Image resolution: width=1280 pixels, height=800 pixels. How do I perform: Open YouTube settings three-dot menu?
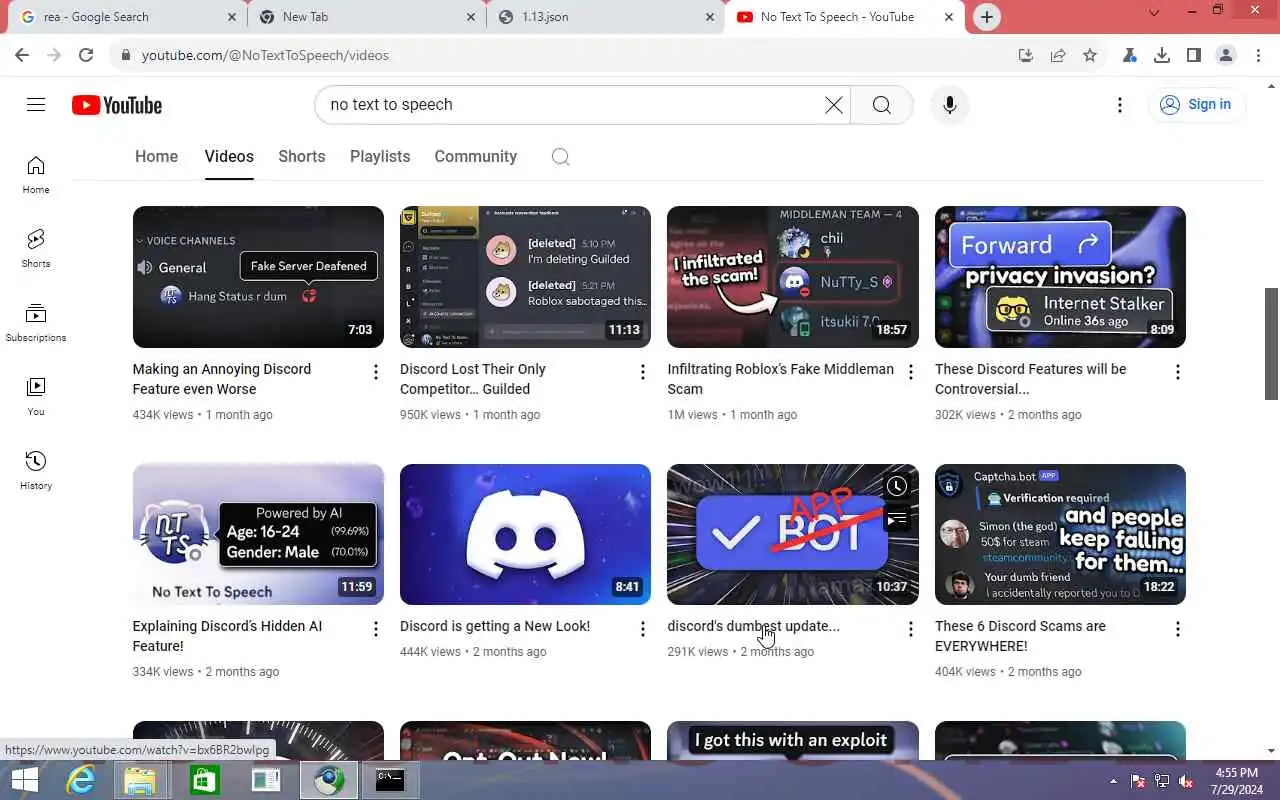1120,105
